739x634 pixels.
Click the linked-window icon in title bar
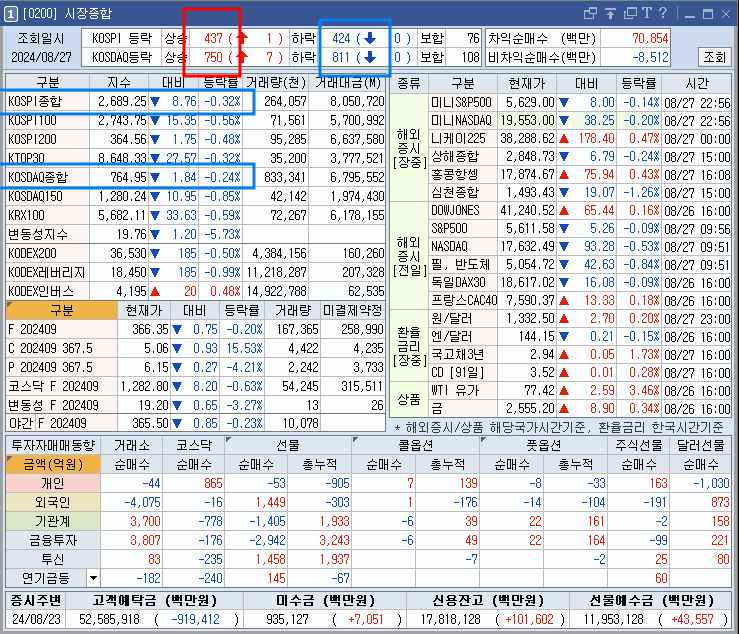[x=590, y=14]
